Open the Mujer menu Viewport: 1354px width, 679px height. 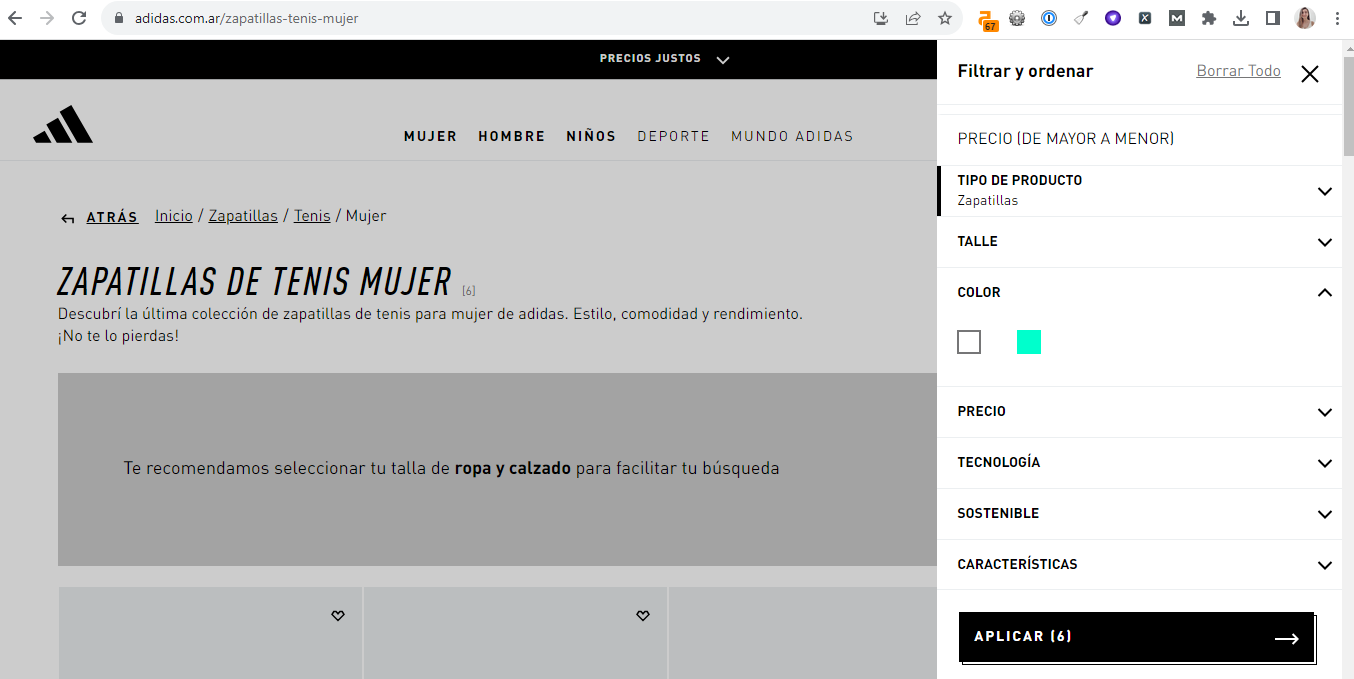[x=431, y=136]
